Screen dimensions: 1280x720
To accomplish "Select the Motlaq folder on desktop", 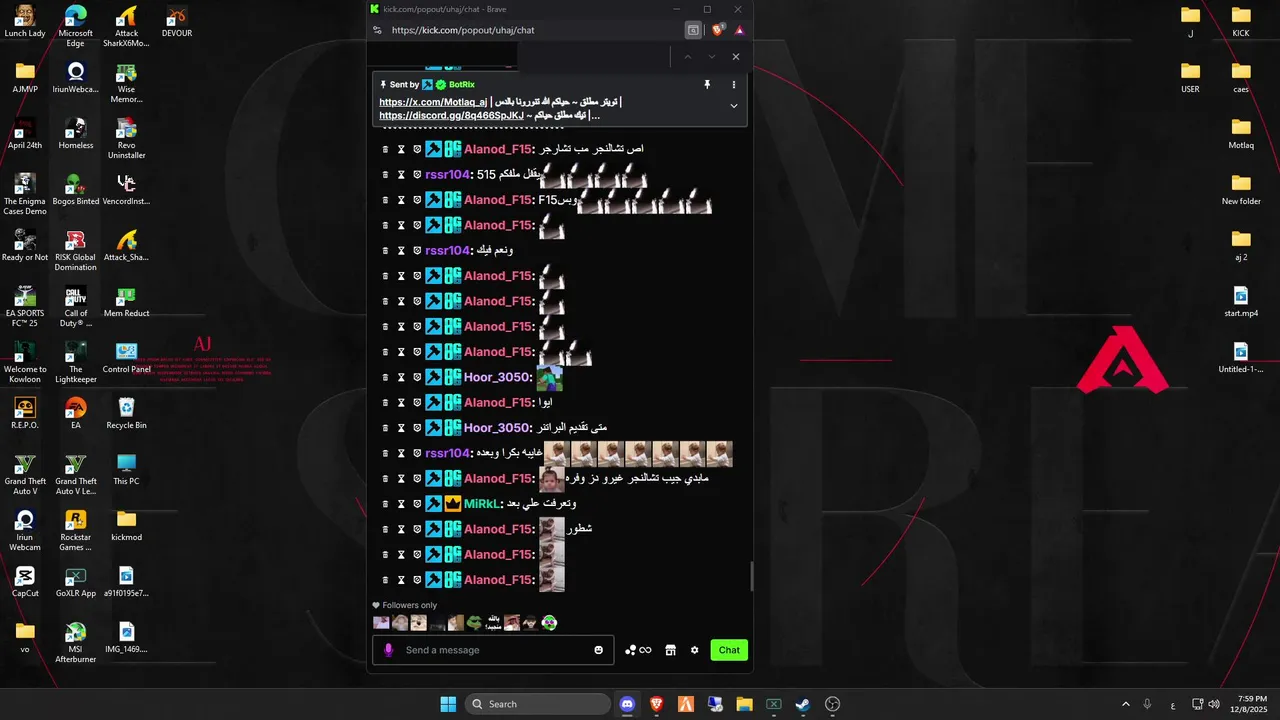I will point(1241,134).
